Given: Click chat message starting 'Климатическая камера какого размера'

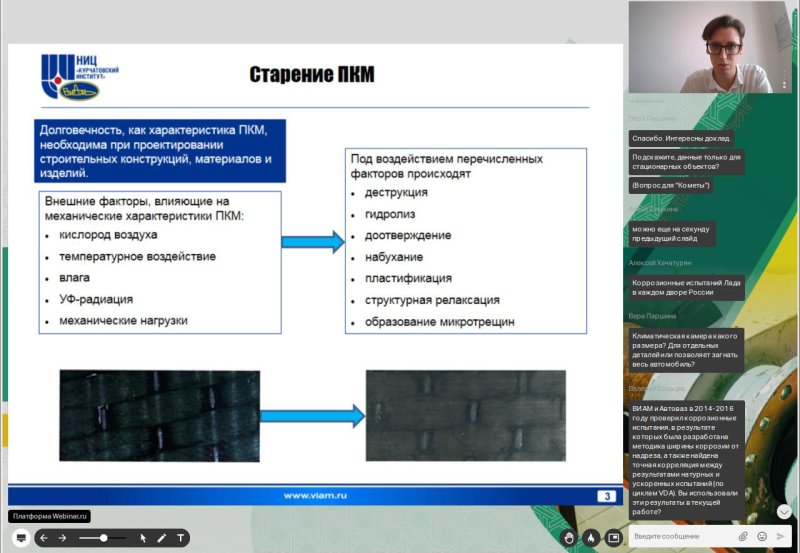Looking at the screenshot, I should pyautogui.click(x=686, y=350).
